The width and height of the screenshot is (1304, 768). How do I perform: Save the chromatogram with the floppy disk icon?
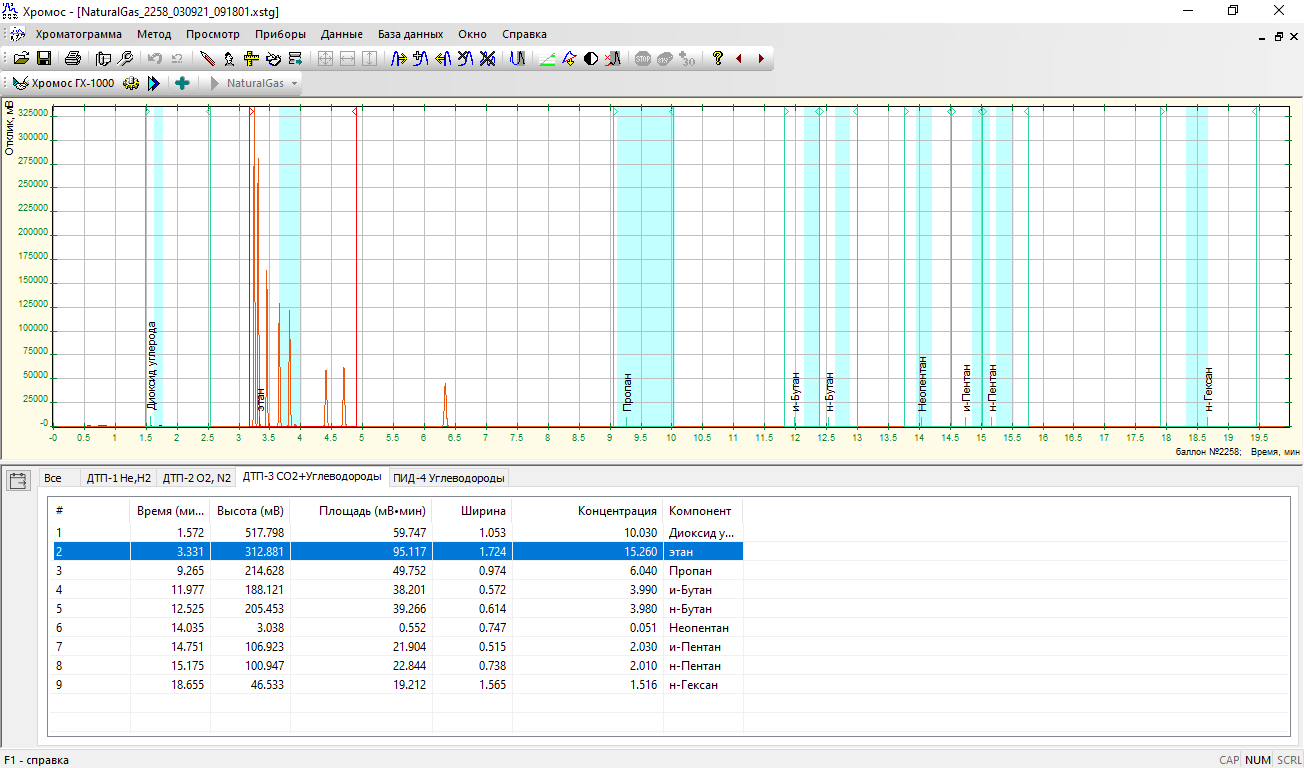coord(44,59)
